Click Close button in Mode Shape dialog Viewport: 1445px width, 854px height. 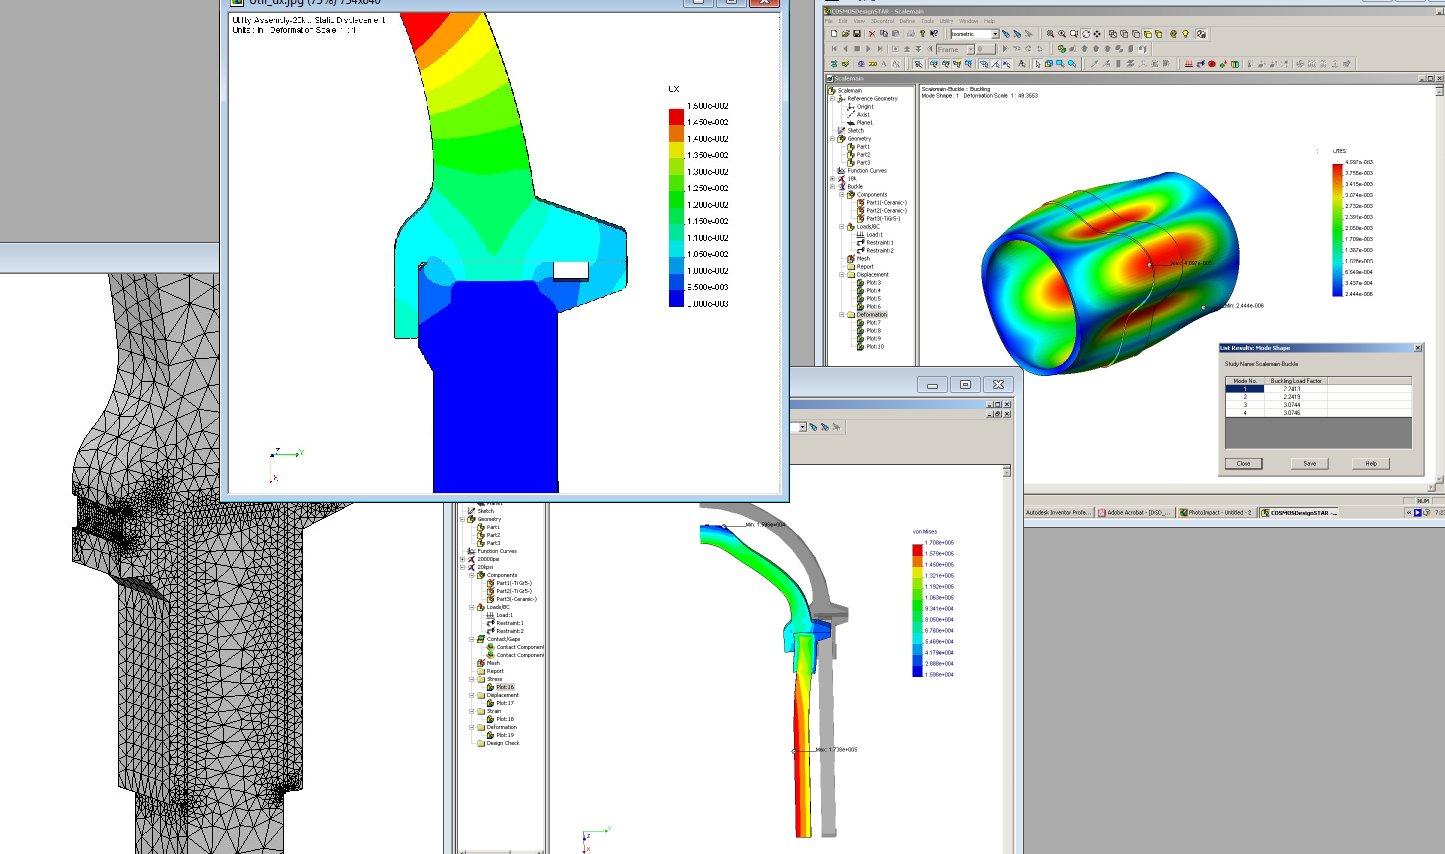click(x=1243, y=463)
